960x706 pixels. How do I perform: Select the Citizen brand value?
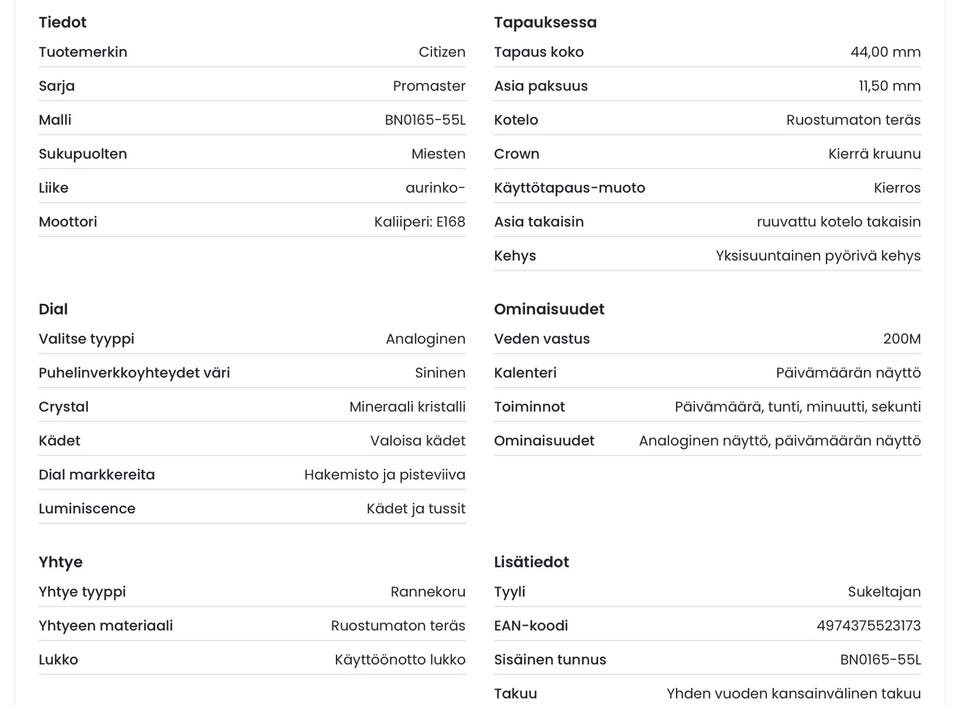[x=441, y=52]
